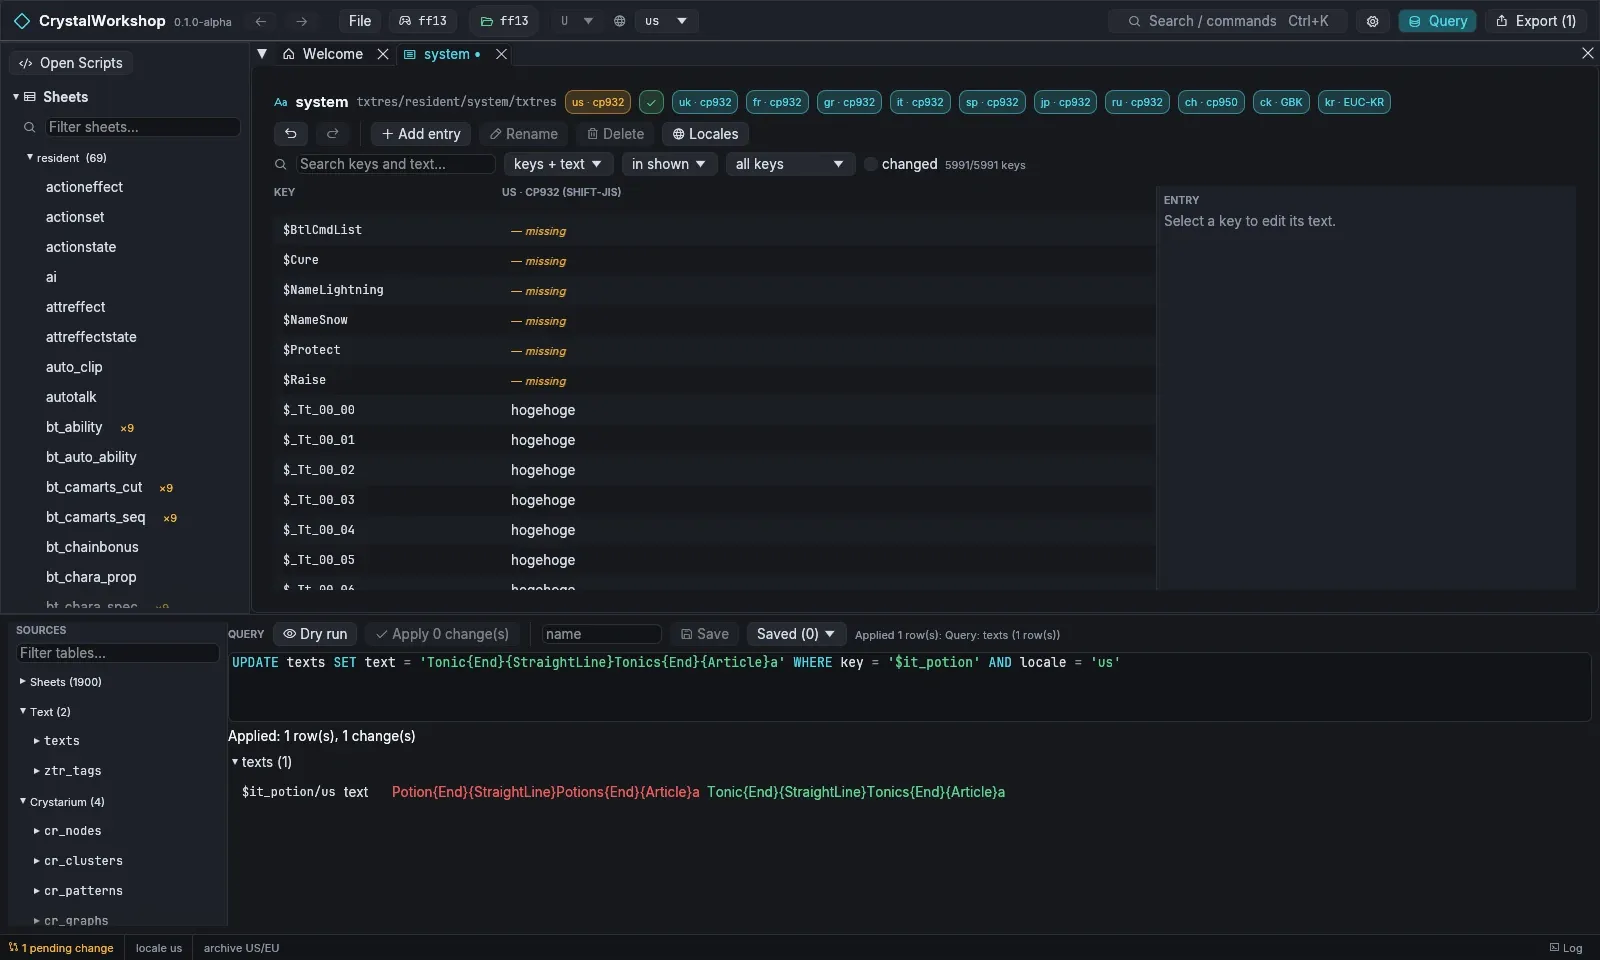Open the Query panel button
Screen dimensions: 1600x960
coord(1438,21)
